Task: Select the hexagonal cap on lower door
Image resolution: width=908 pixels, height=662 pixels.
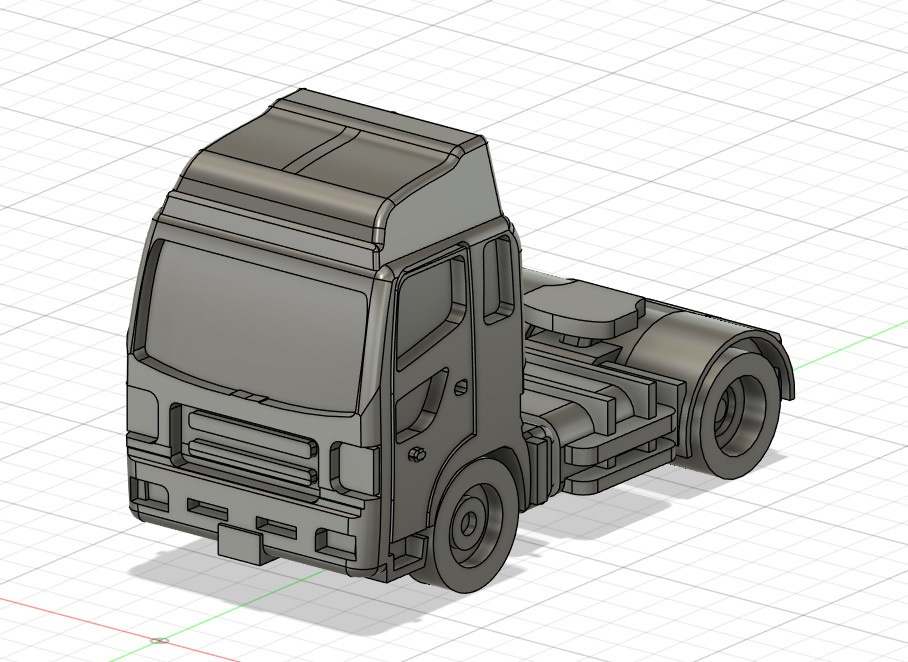Action: point(416,454)
